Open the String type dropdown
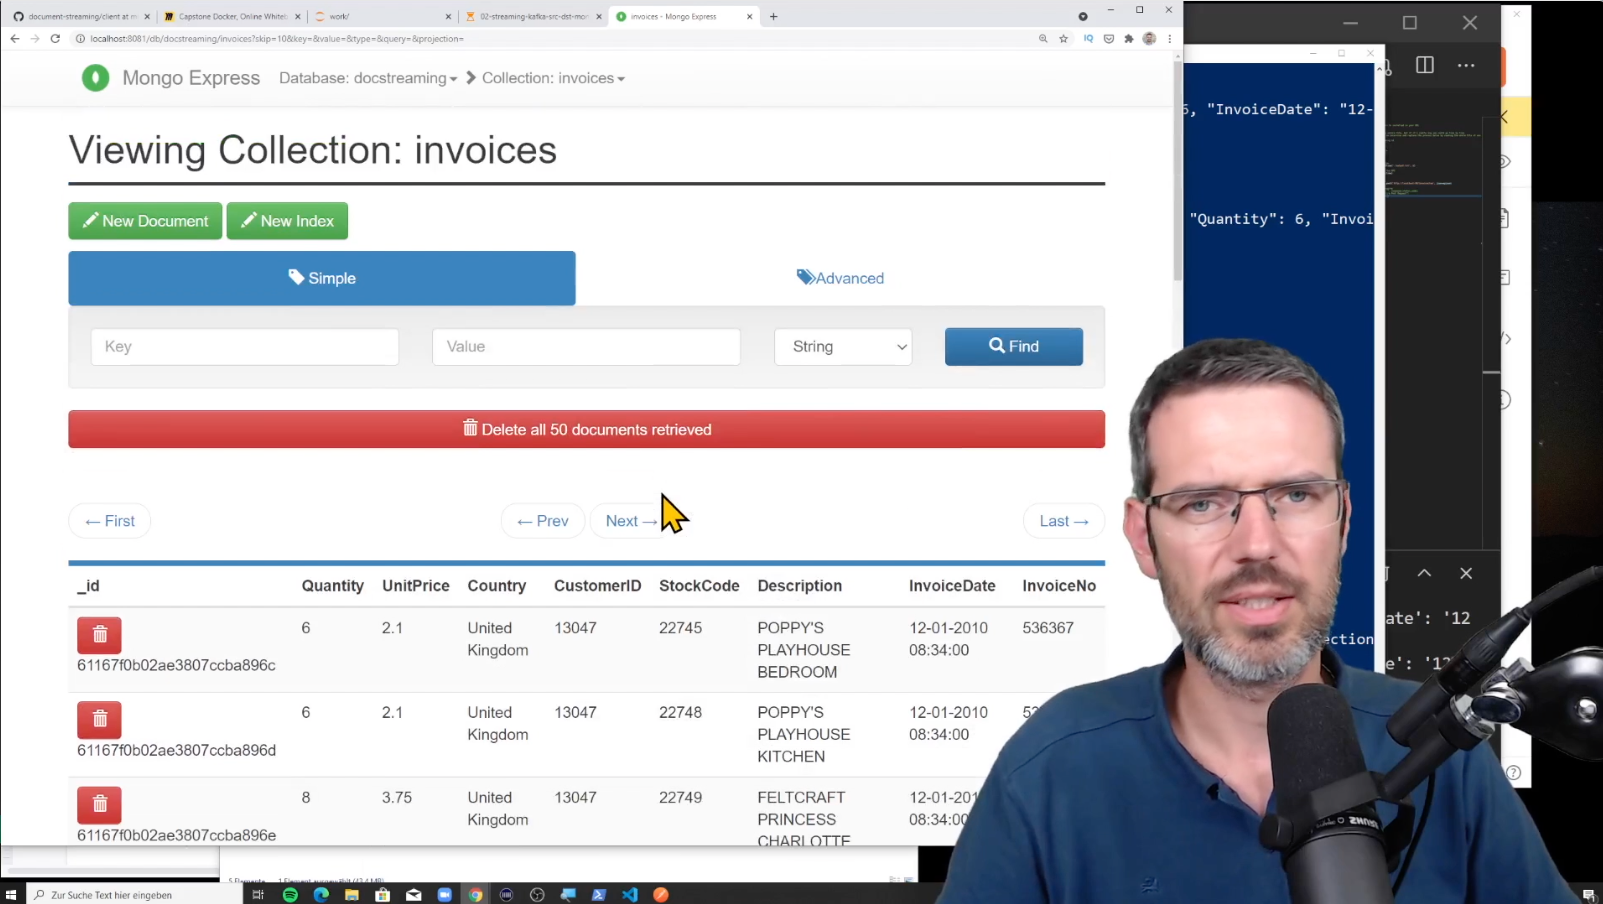1603x904 pixels. tap(843, 346)
